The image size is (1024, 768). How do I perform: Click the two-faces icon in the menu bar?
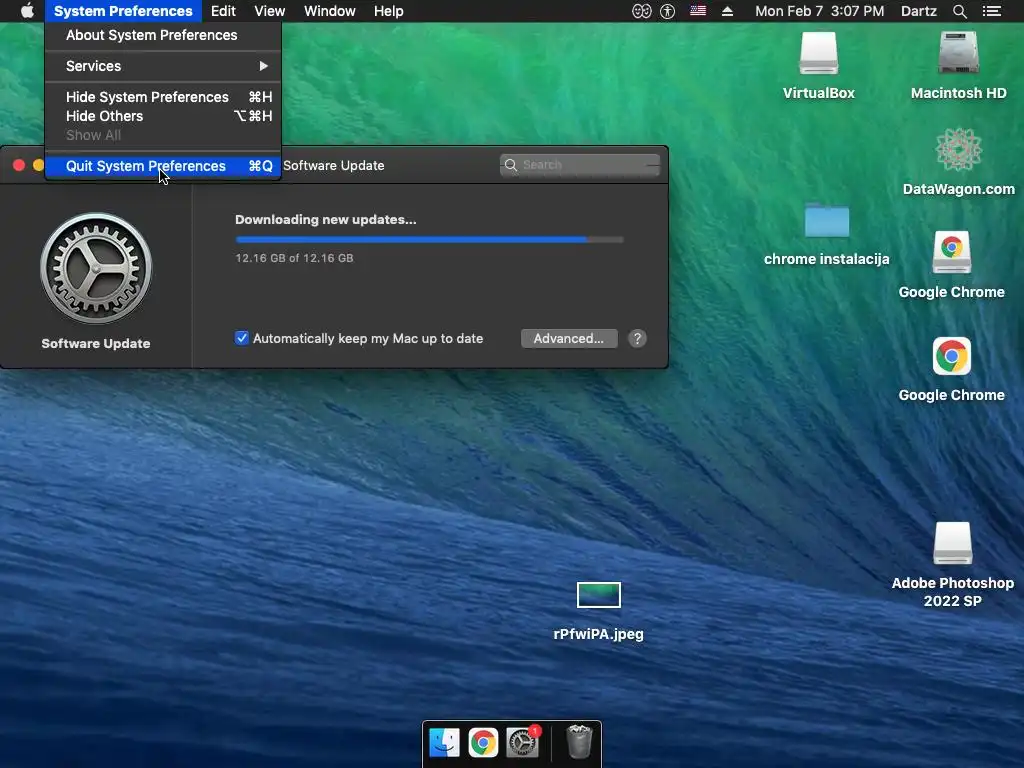coord(641,11)
